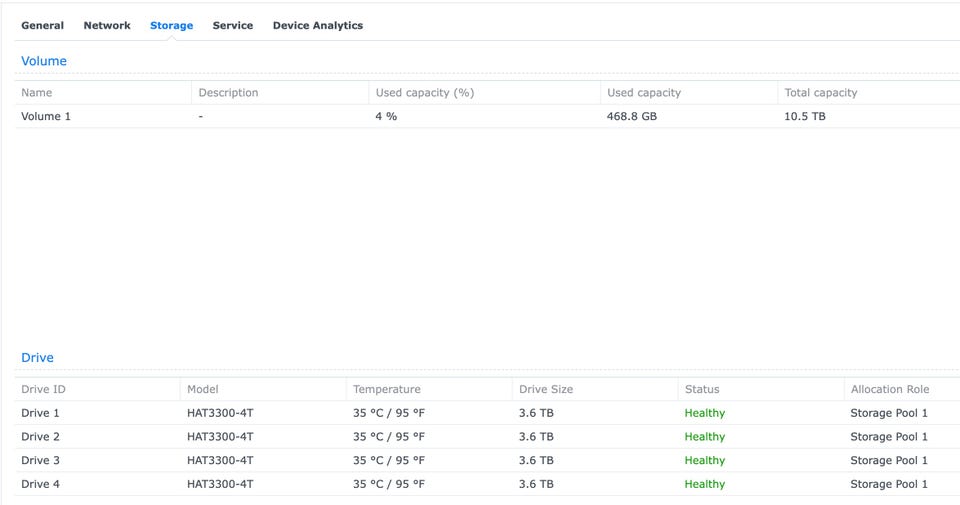Sort volumes by Name column header
This screenshot has width=960, height=505.
click(37, 93)
